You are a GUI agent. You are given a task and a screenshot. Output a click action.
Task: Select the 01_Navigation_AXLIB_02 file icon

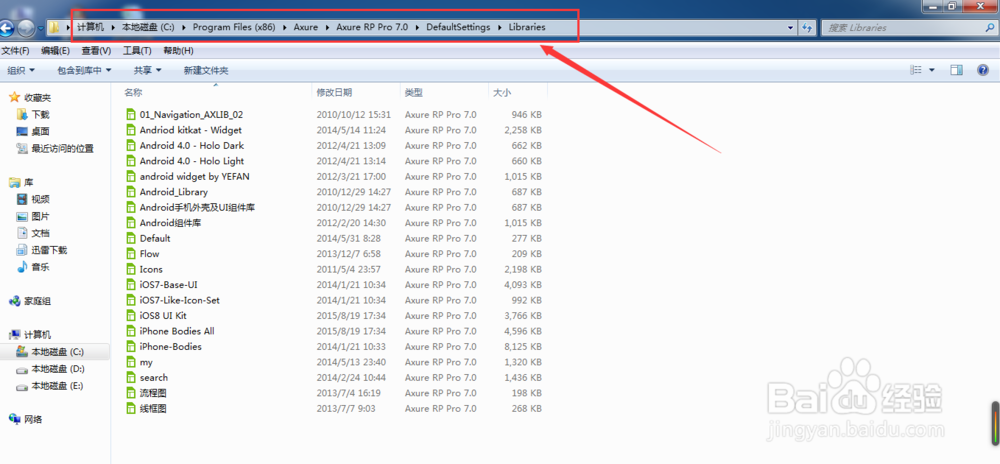click(x=132, y=115)
